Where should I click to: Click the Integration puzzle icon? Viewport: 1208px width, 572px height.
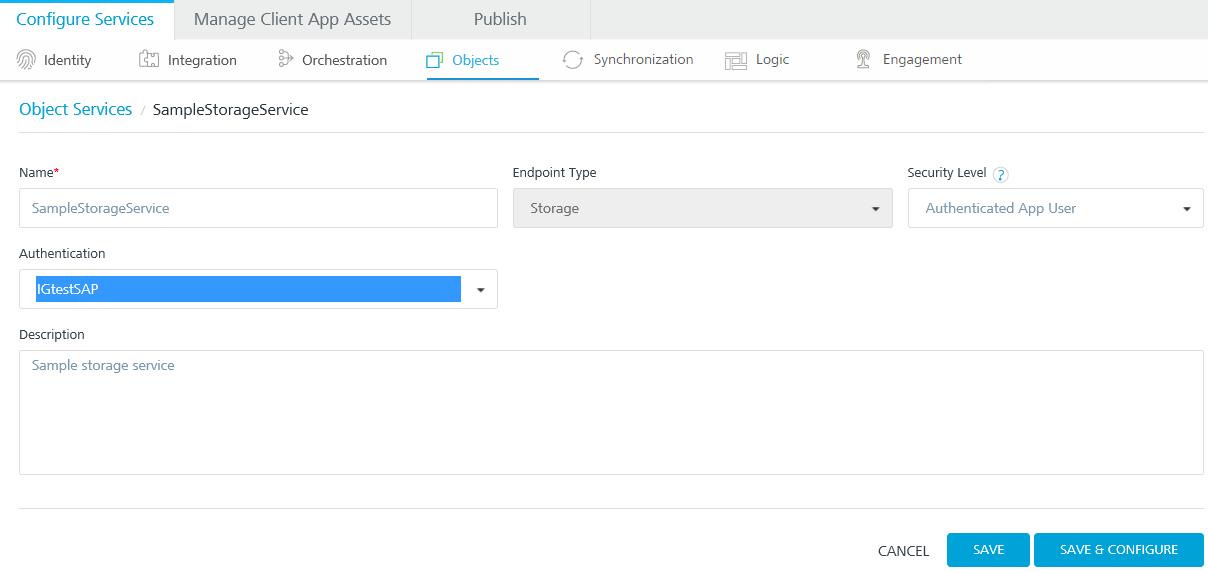(x=149, y=60)
